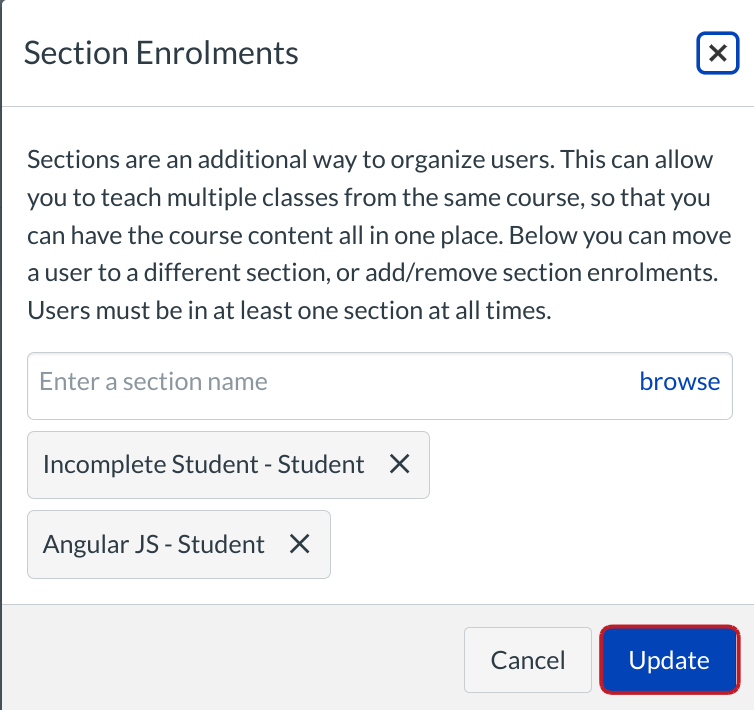Click the X icon beside Incomplete Student
754x710 pixels.
(399, 464)
